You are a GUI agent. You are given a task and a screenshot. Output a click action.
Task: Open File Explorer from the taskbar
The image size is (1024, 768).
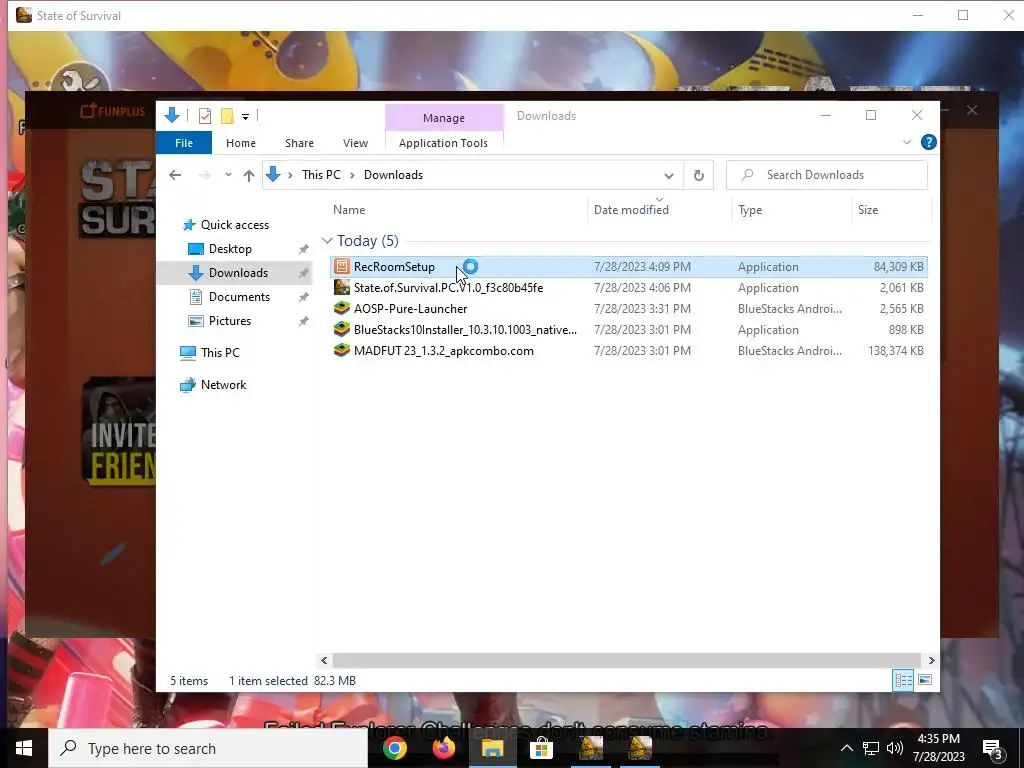pyautogui.click(x=492, y=748)
